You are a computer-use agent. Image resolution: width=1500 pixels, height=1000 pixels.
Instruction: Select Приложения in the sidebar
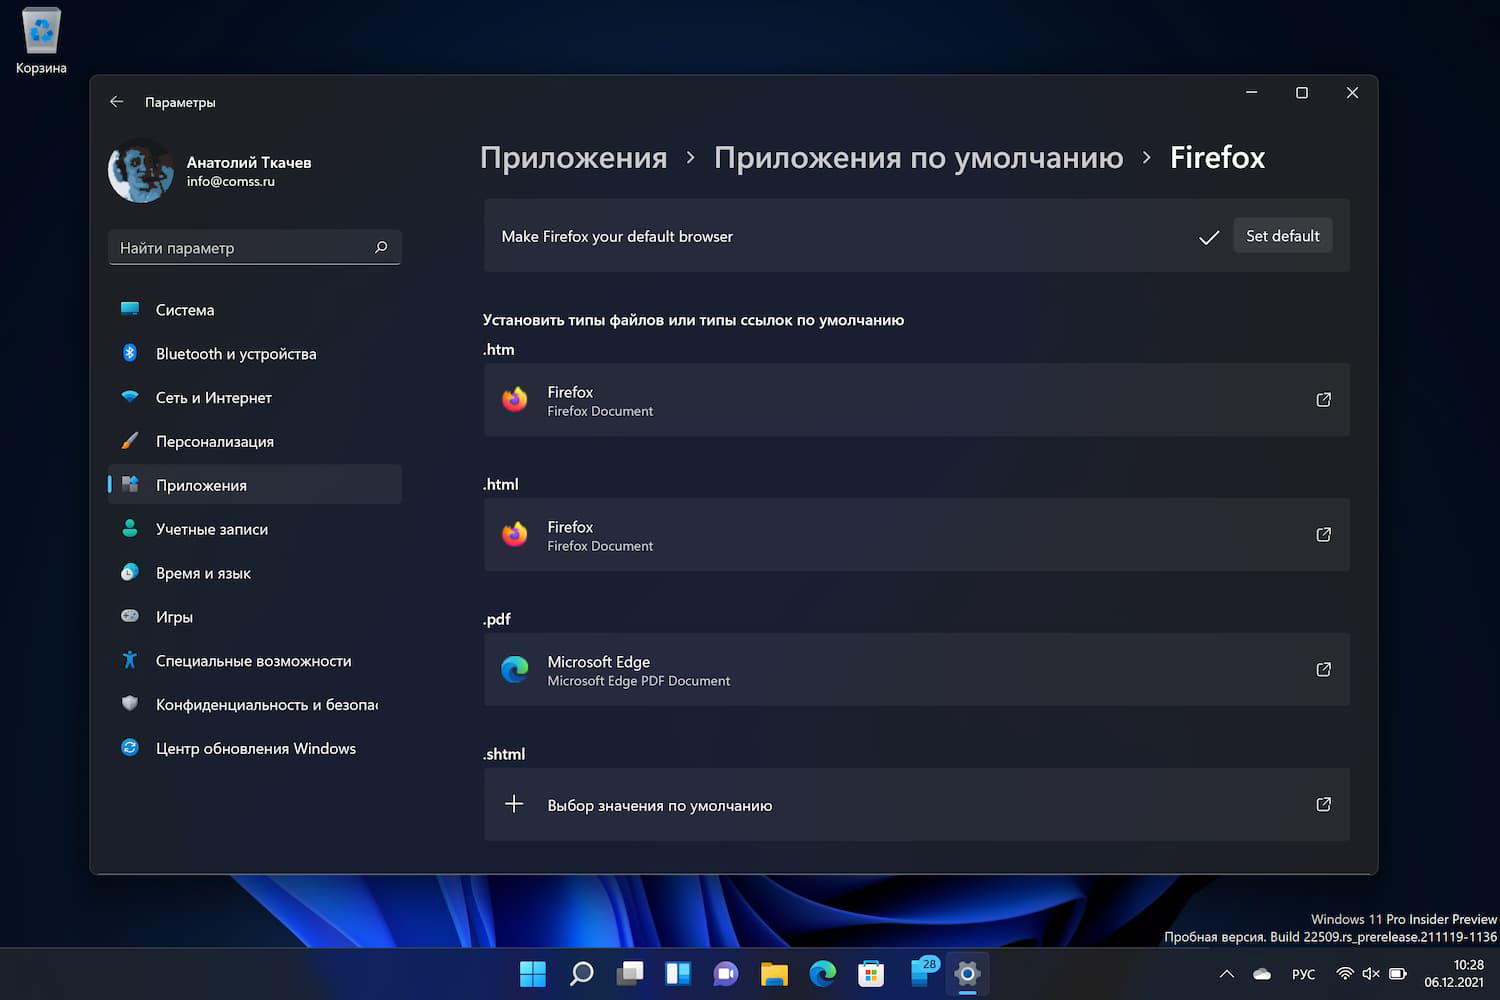[x=254, y=485]
